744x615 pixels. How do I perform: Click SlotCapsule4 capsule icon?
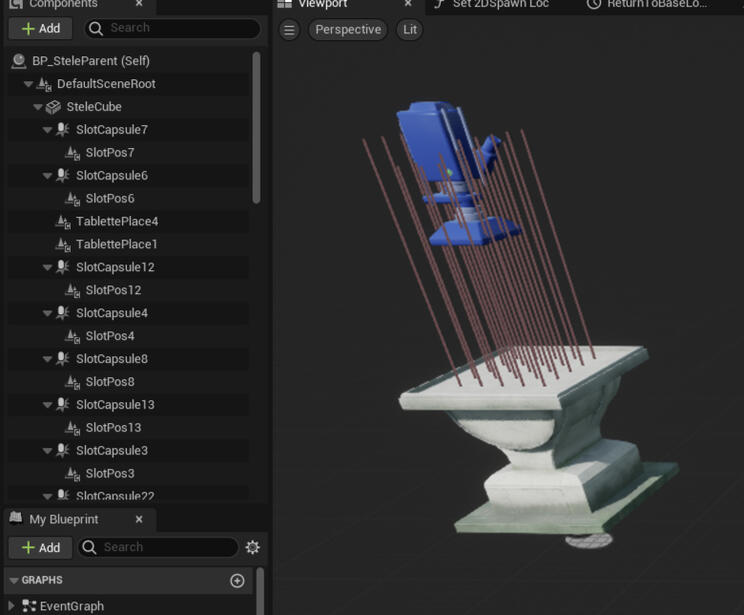click(x=63, y=313)
